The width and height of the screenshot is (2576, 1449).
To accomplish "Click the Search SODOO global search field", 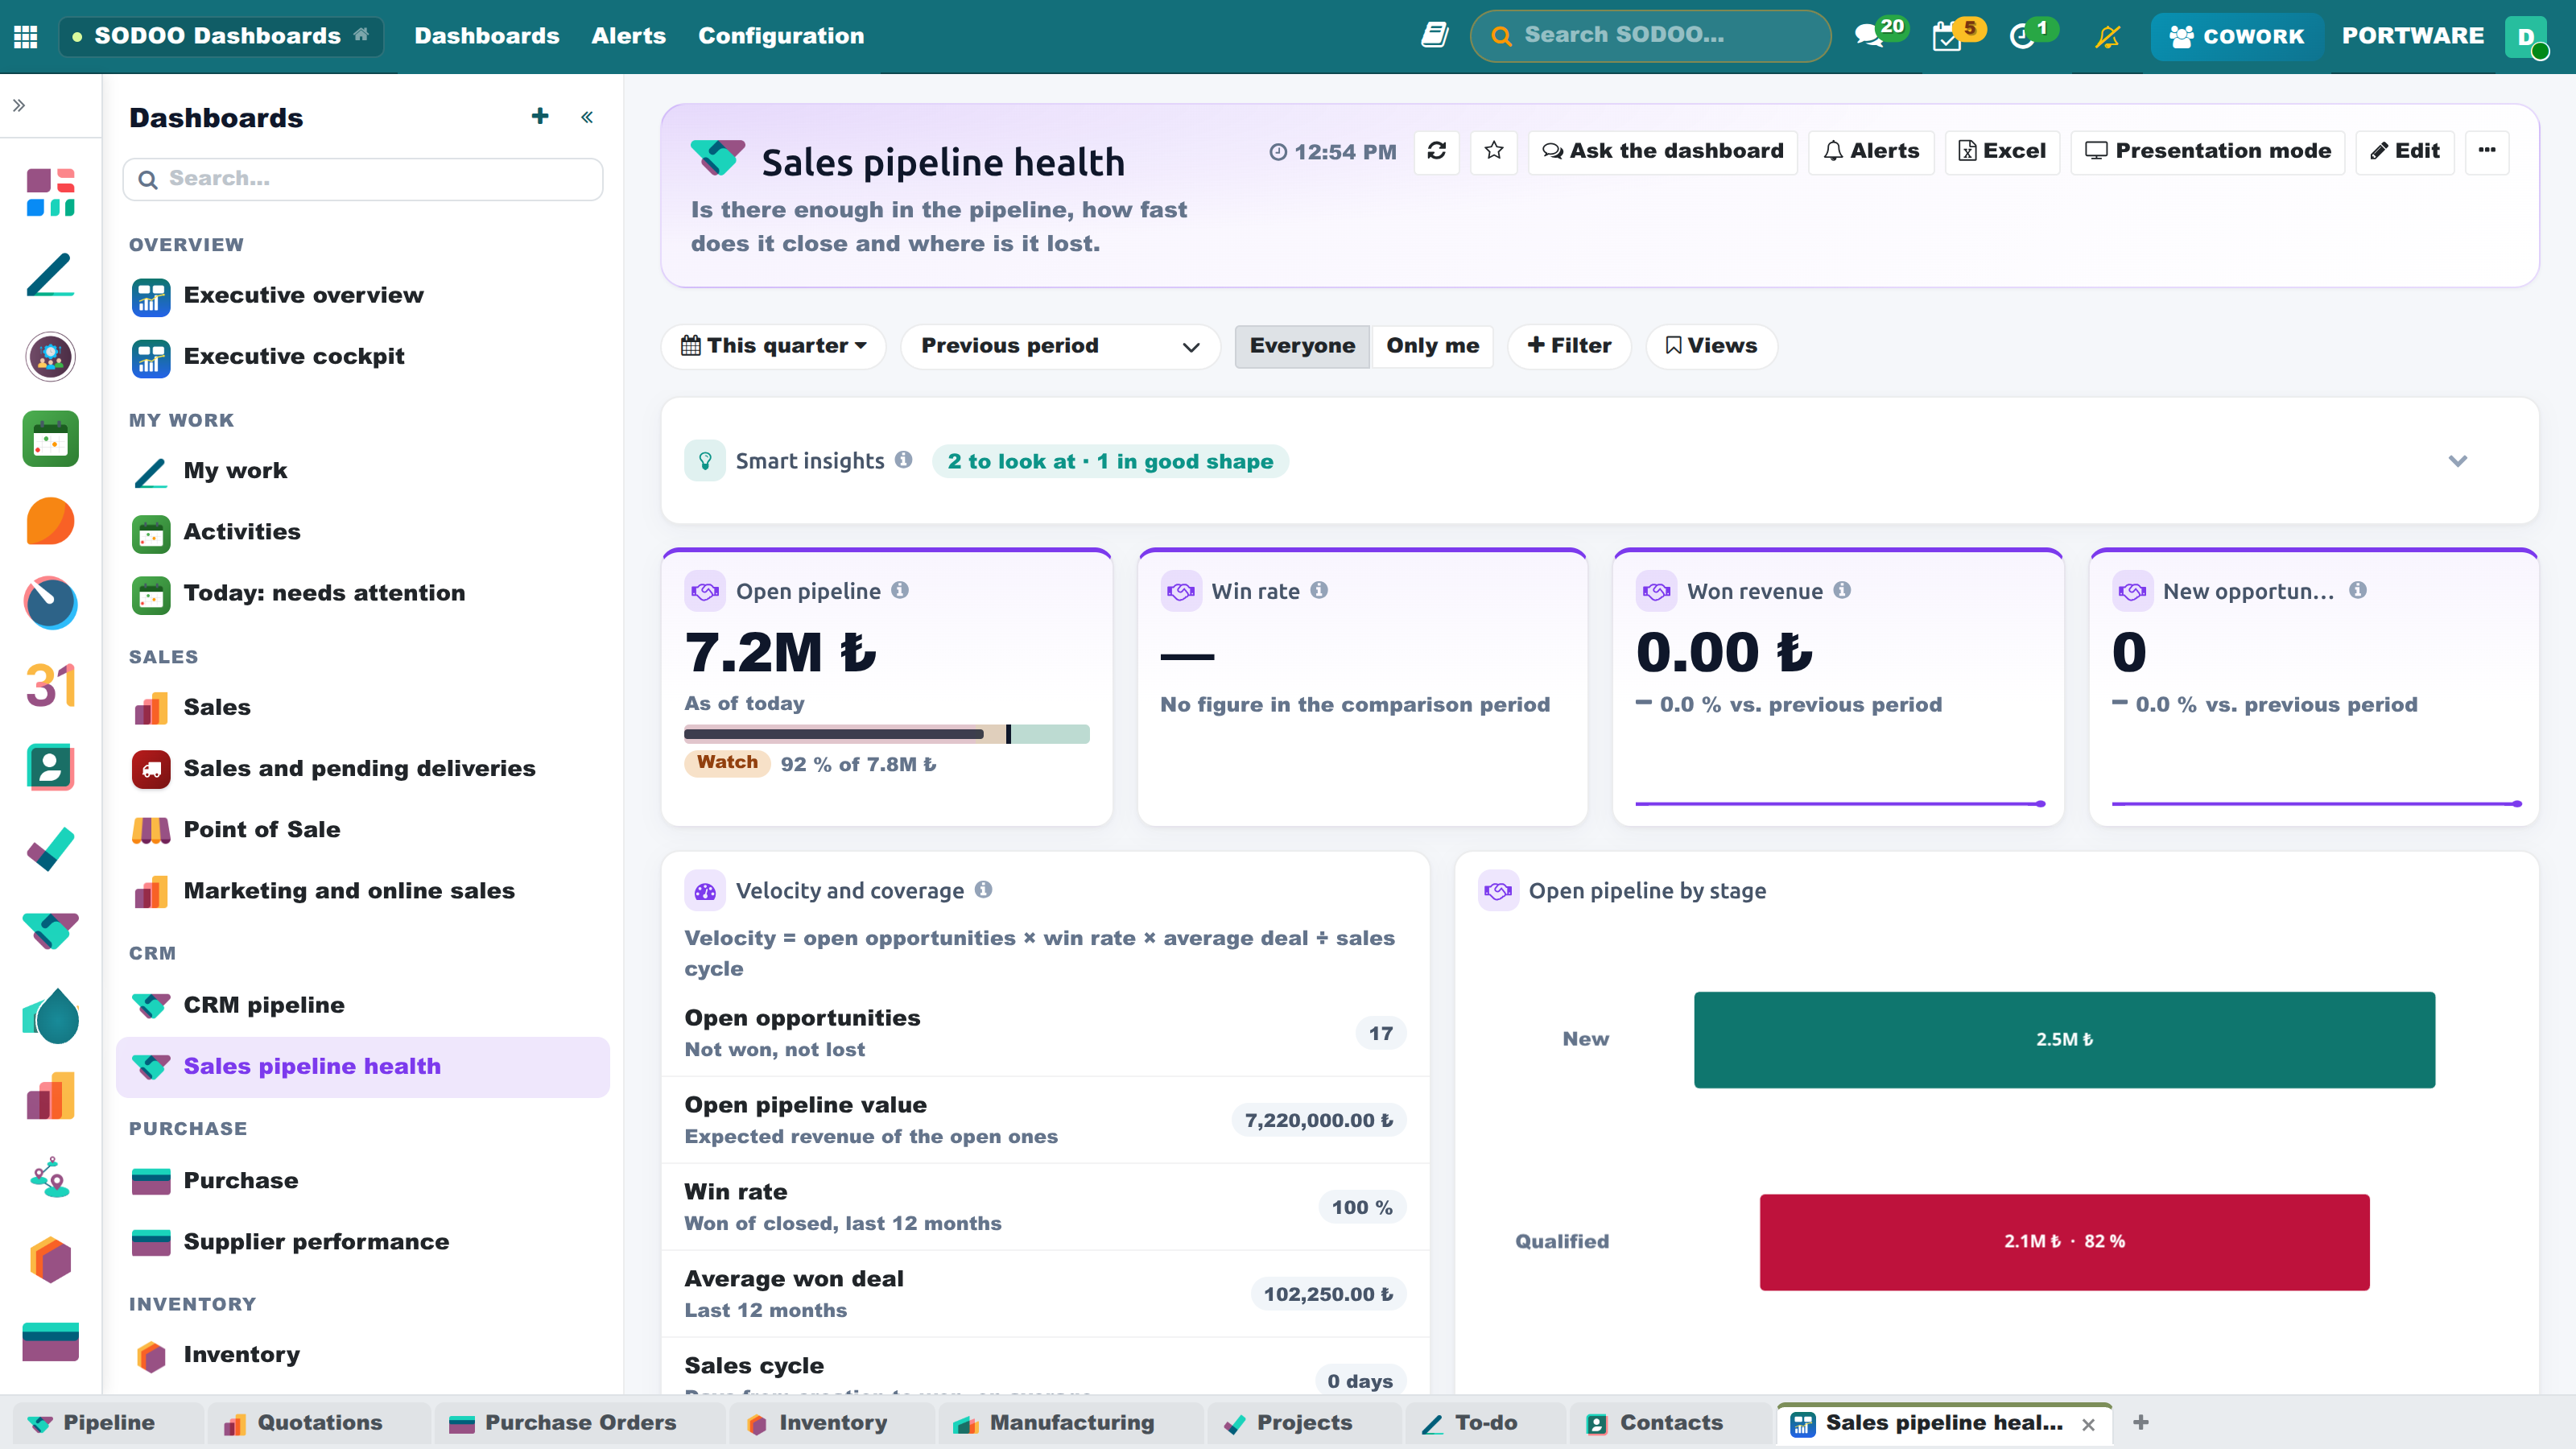I will (x=1651, y=36).
